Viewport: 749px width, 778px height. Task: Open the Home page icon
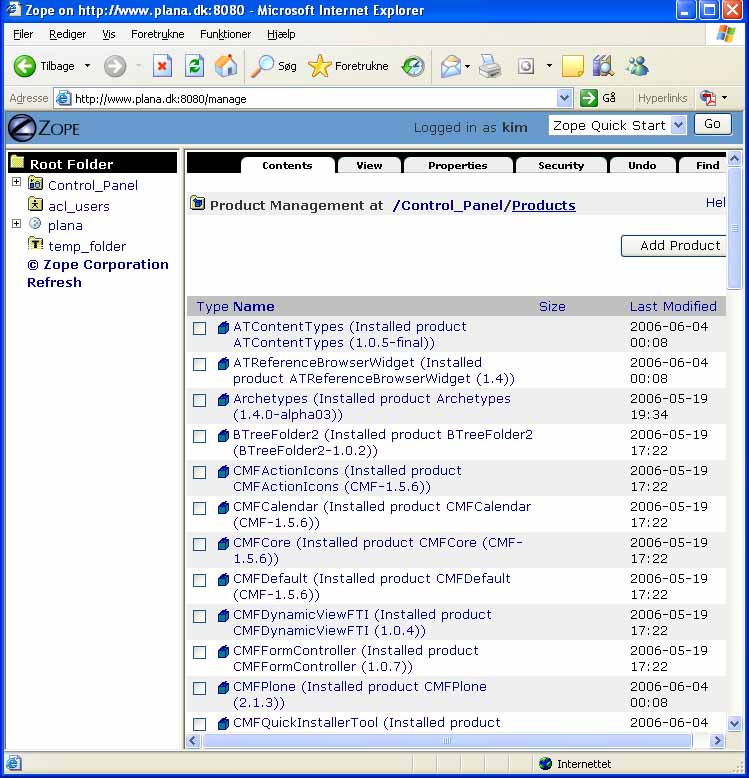(227, 66)
